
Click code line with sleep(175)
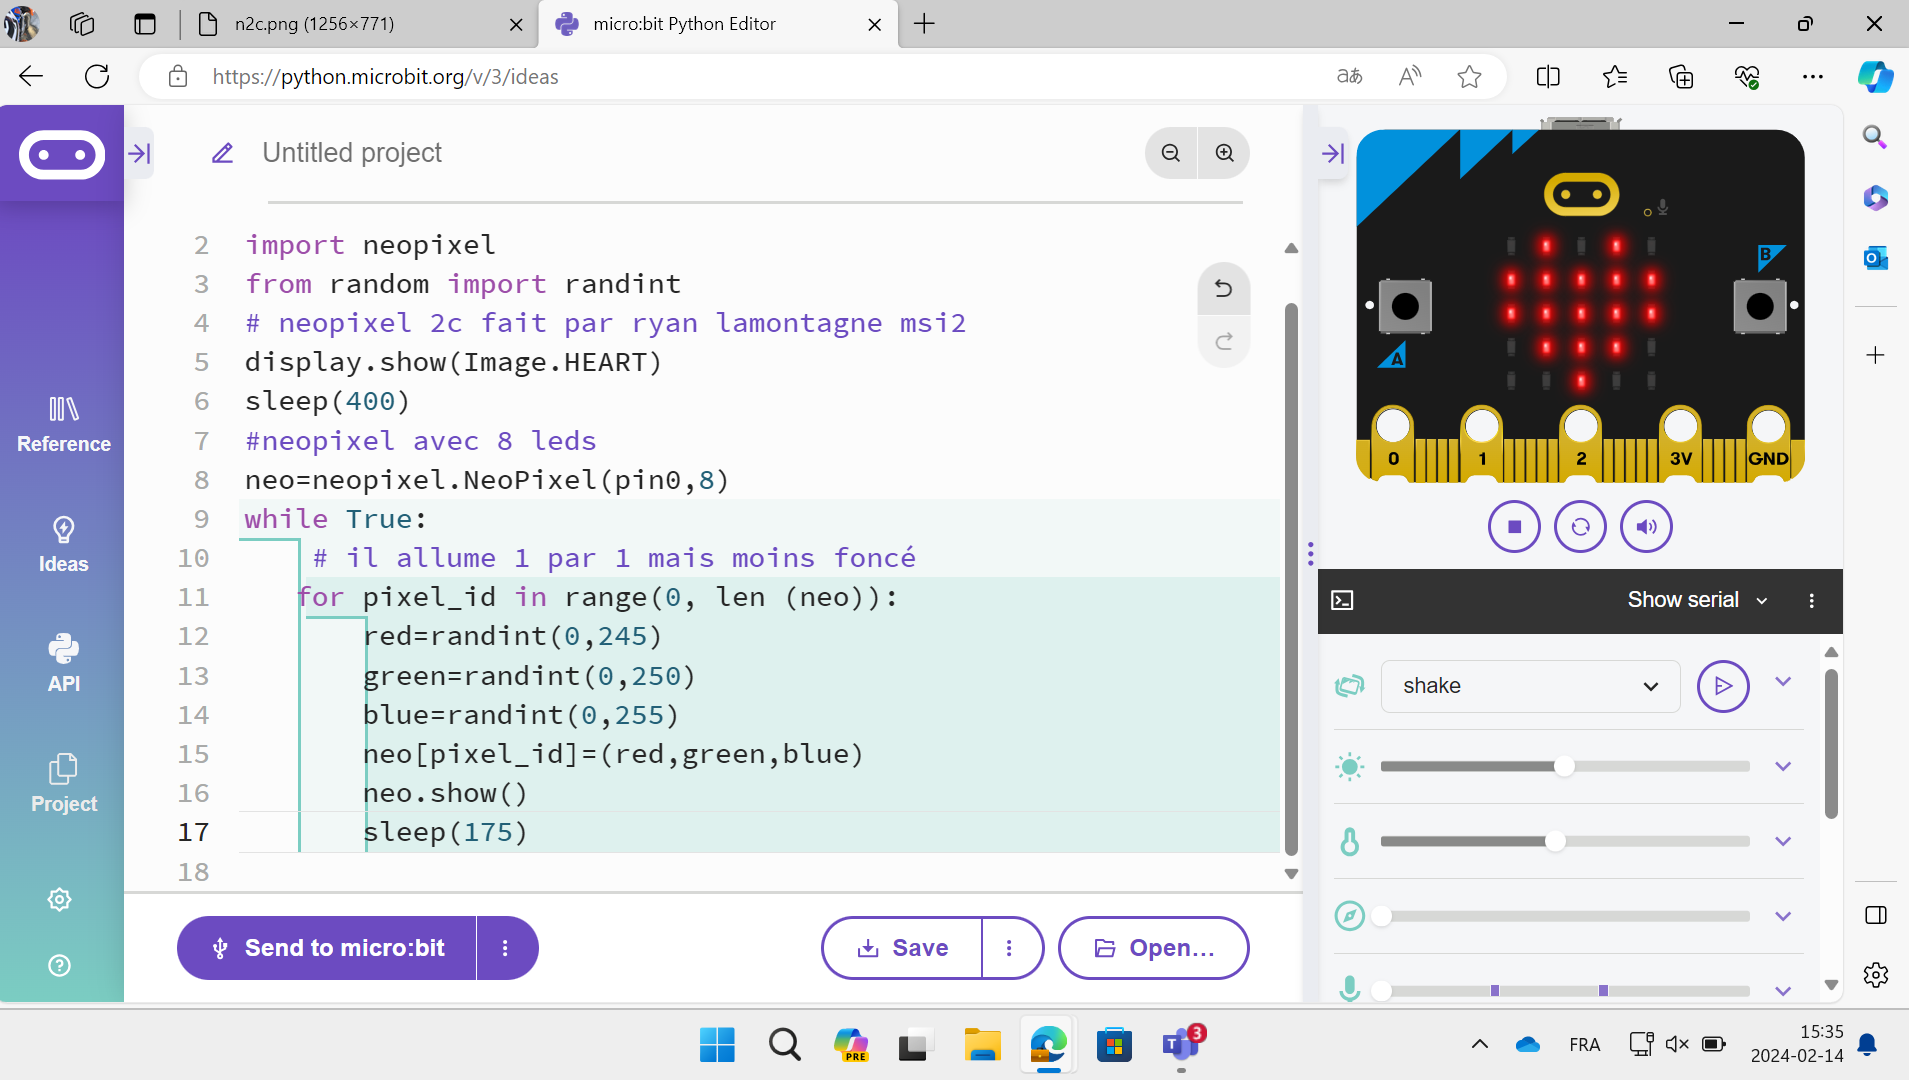pos(445,832)
